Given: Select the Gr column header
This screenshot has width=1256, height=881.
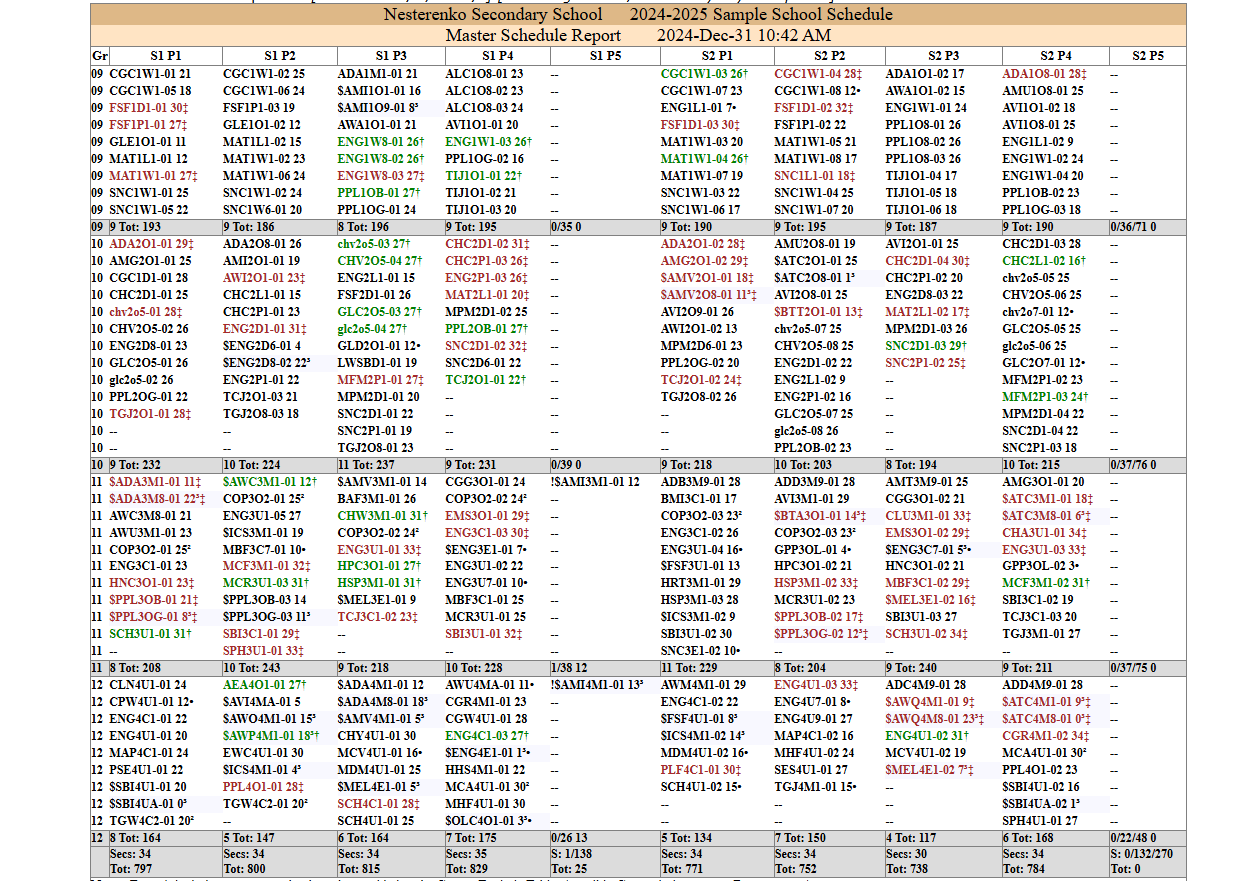Looking at the screenshot, I should click(99, 56).
